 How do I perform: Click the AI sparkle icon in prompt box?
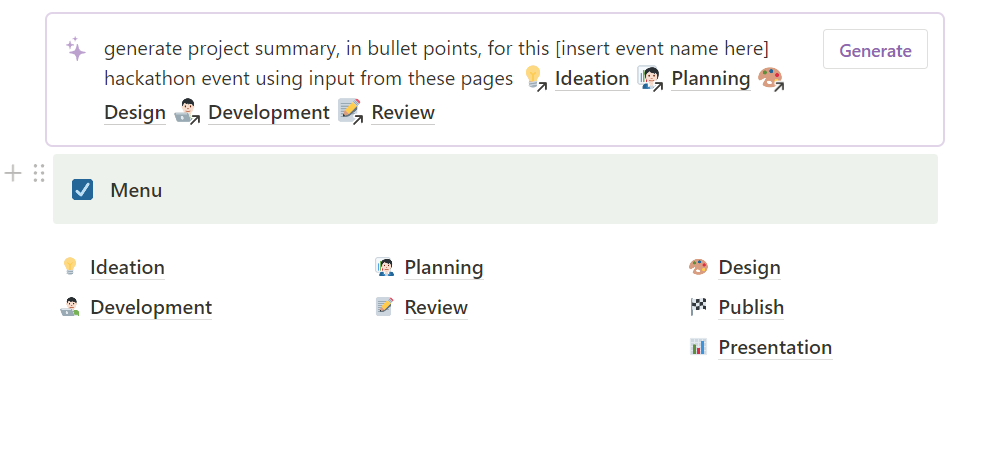tap(76, 49)
